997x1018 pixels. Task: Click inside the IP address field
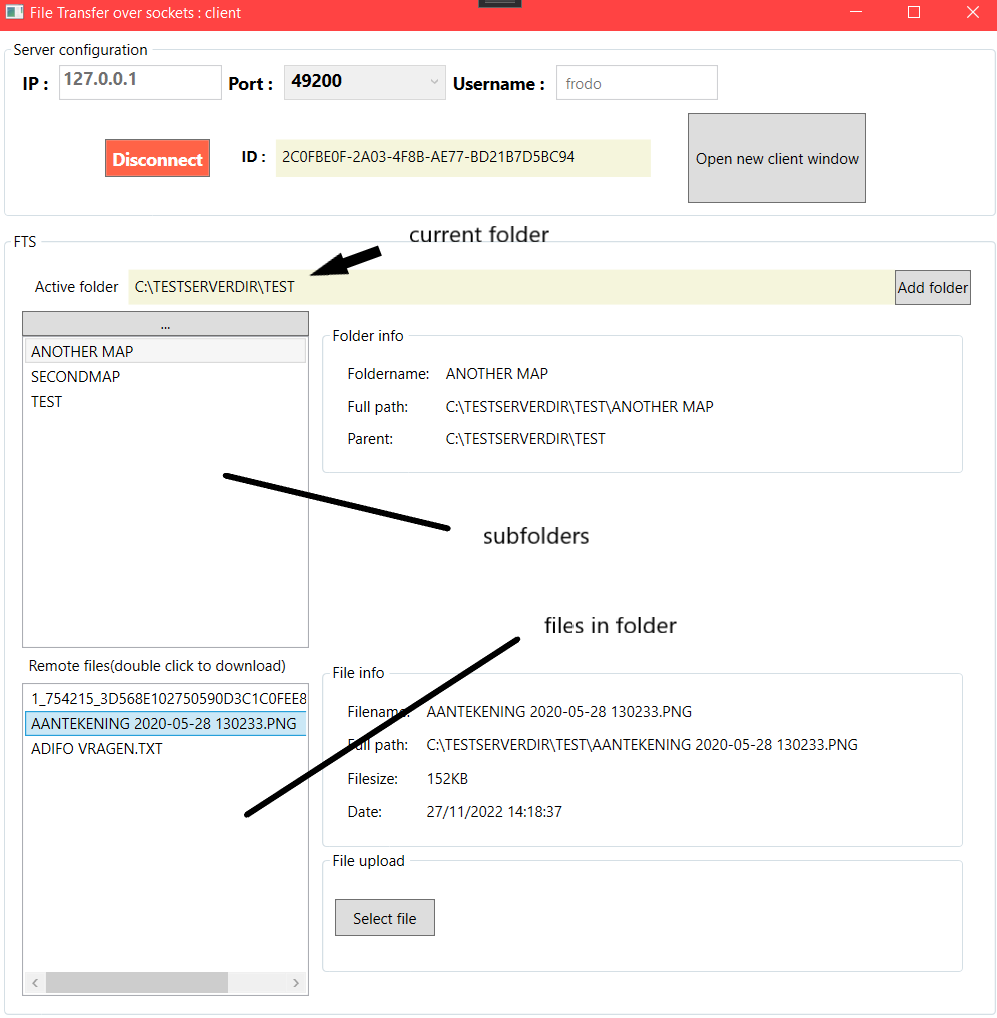tap(139, 82)
